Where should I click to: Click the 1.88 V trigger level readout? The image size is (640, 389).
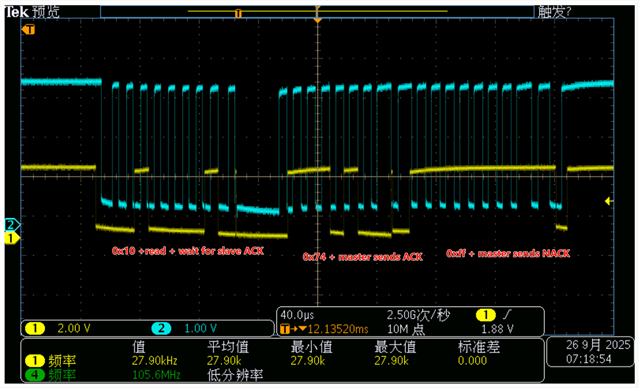click(497, 329)
